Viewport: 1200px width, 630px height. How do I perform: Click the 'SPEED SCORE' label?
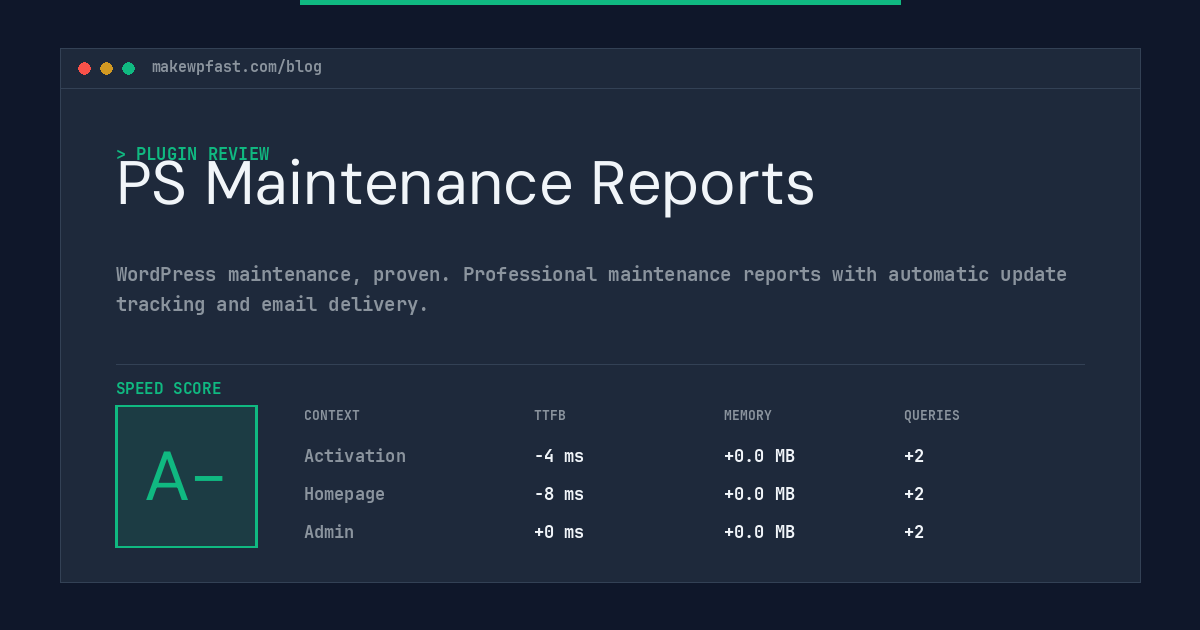click(169, 389)
